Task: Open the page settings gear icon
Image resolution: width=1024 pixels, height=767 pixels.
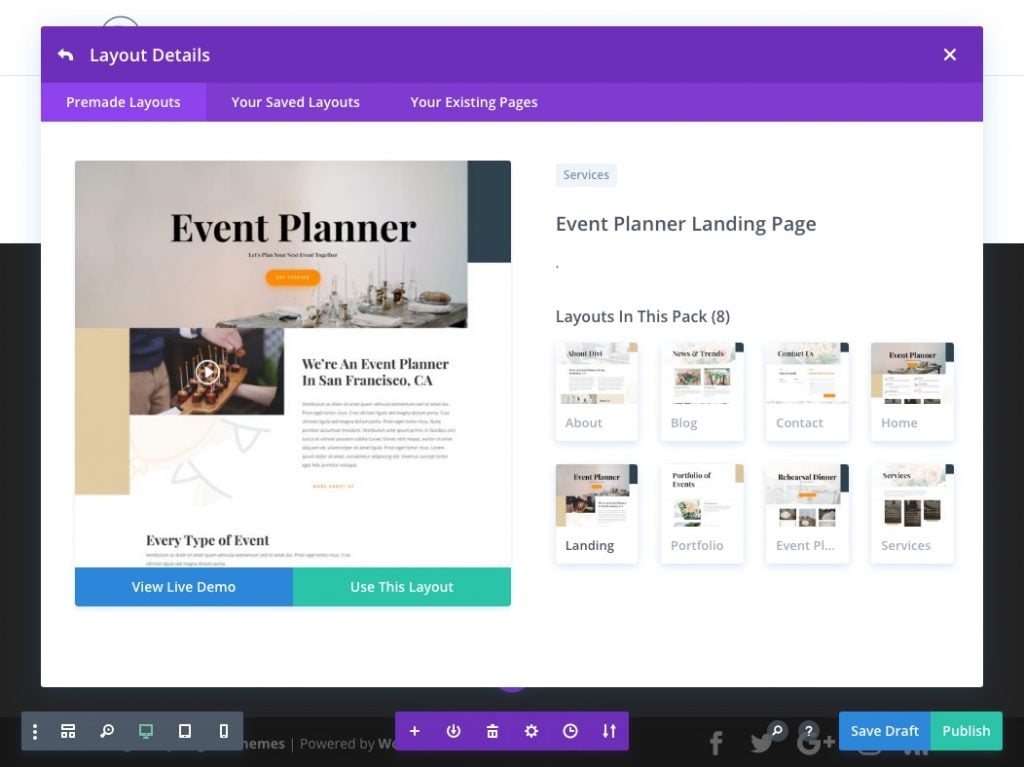Action: point(531,731)
